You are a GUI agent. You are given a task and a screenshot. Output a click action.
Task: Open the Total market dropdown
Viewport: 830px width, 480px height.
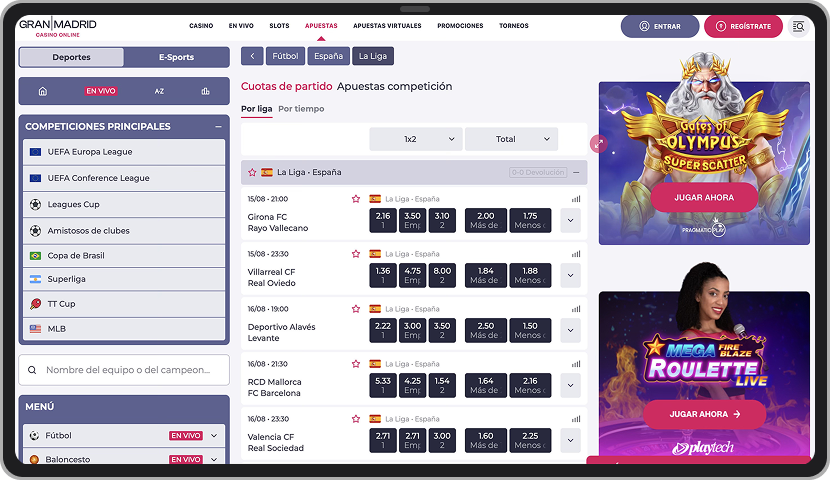[x=511, y=139]
